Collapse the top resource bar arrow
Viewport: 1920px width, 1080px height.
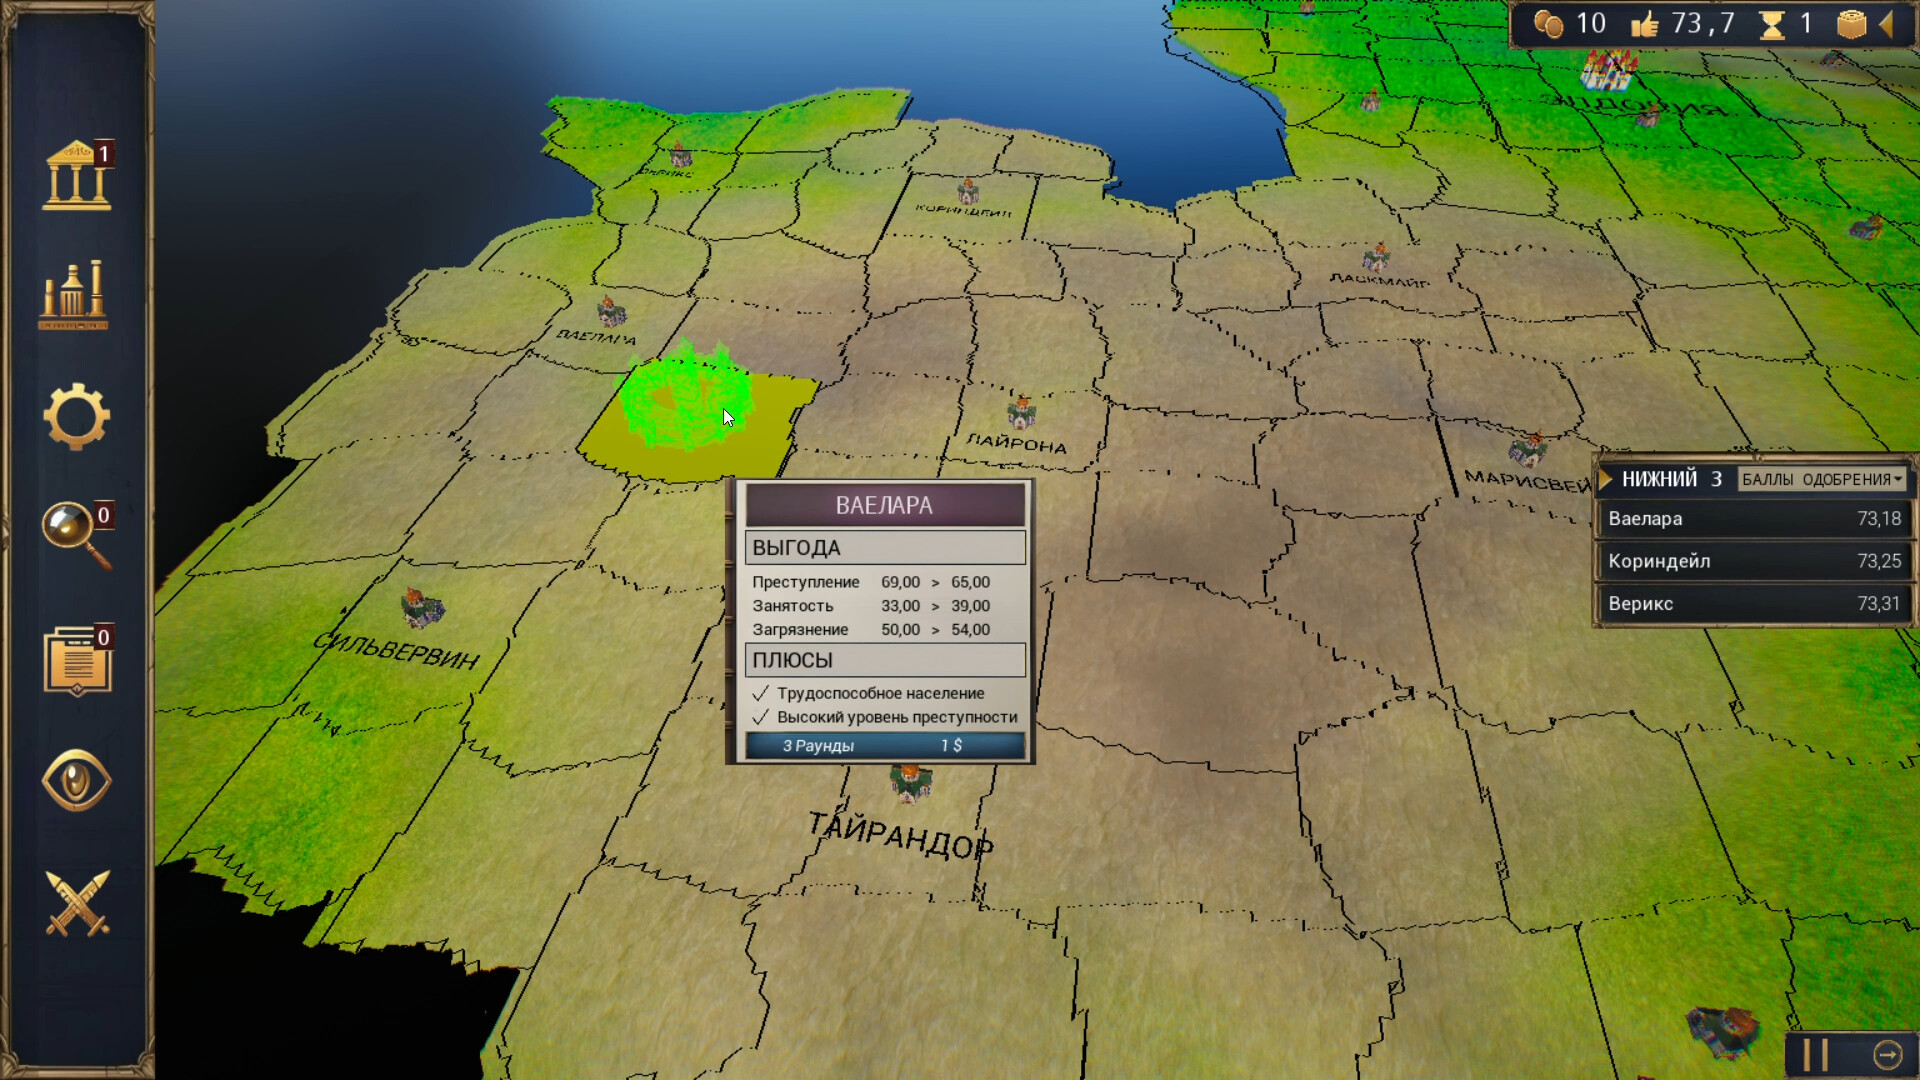(1887, 24)
